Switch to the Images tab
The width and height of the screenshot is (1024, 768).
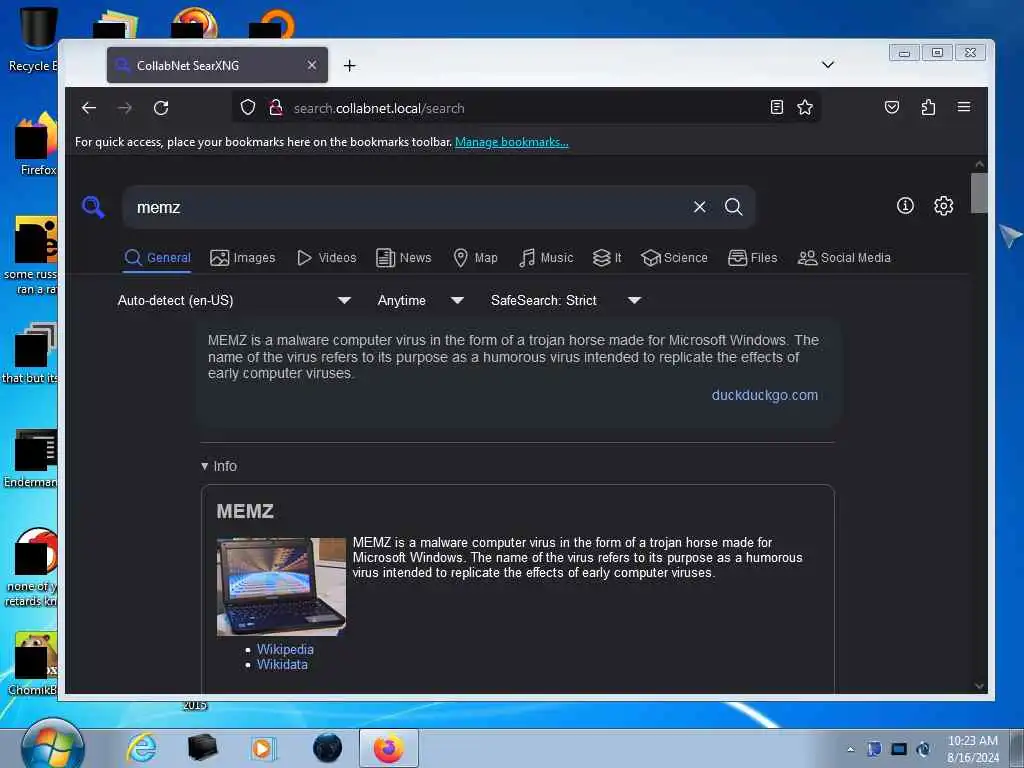[243, 258]
